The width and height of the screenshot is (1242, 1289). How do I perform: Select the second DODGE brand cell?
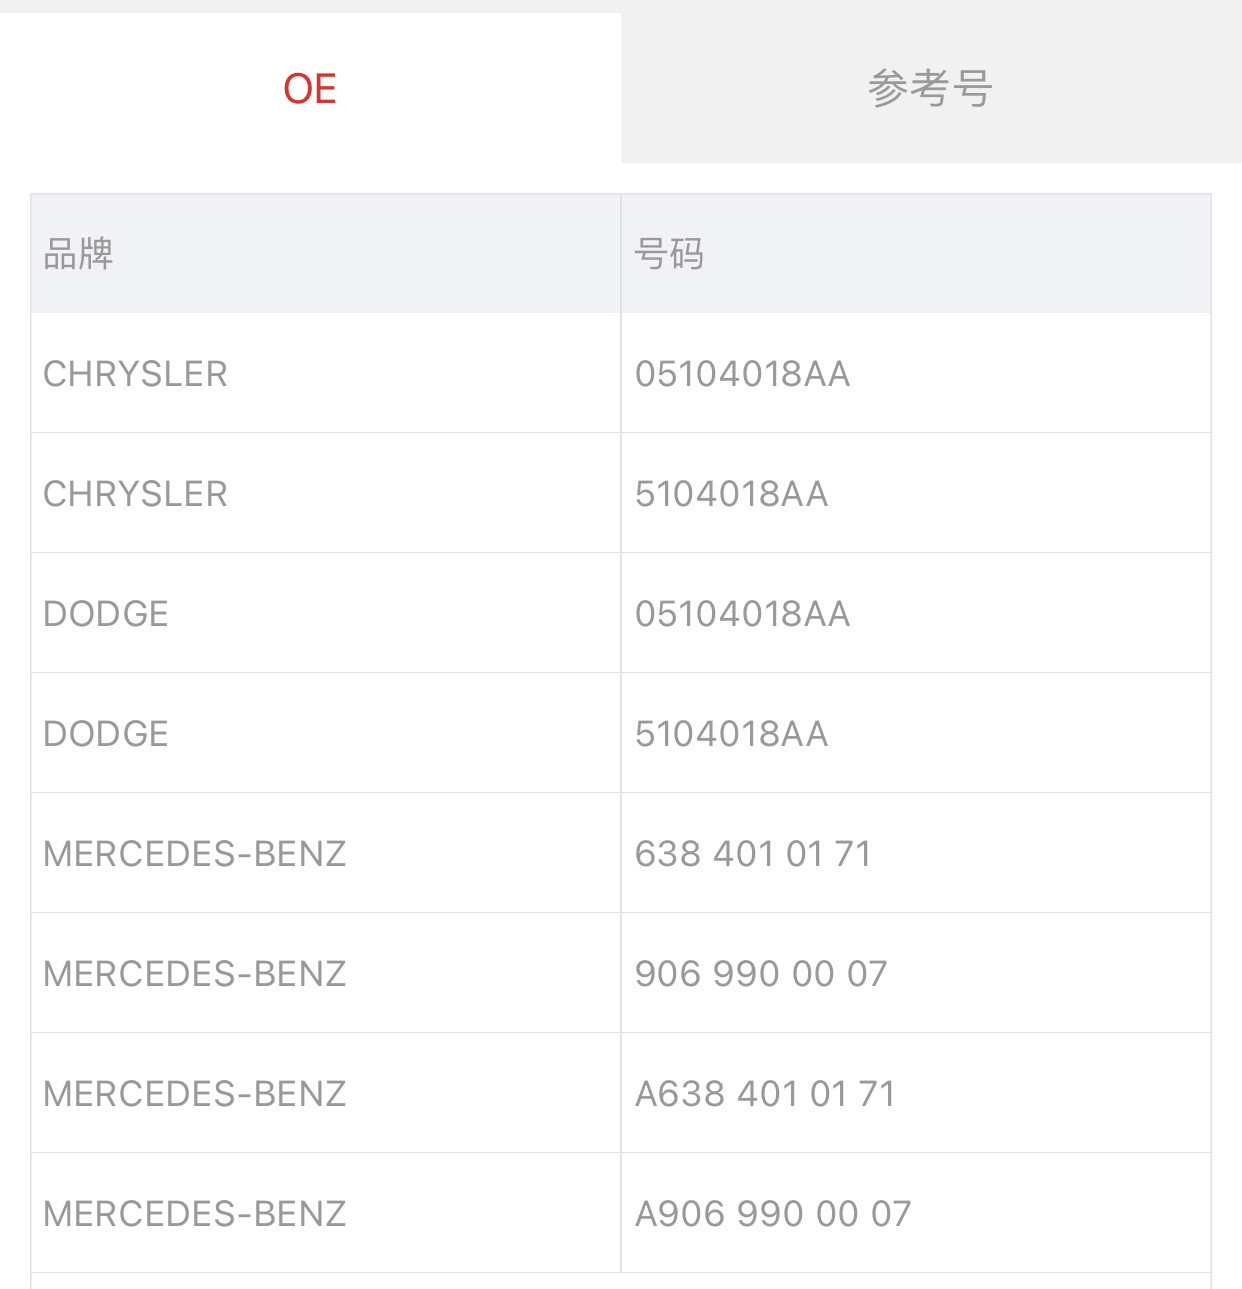click(106, 734)
